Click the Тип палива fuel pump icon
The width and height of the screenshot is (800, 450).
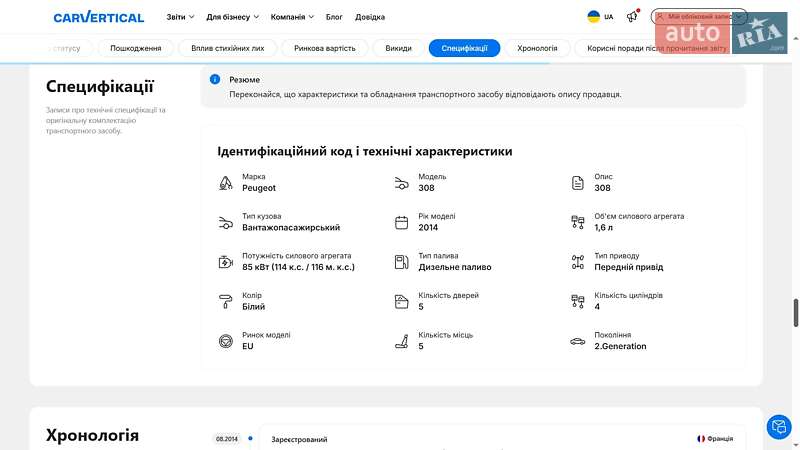[x=402, y=262]
